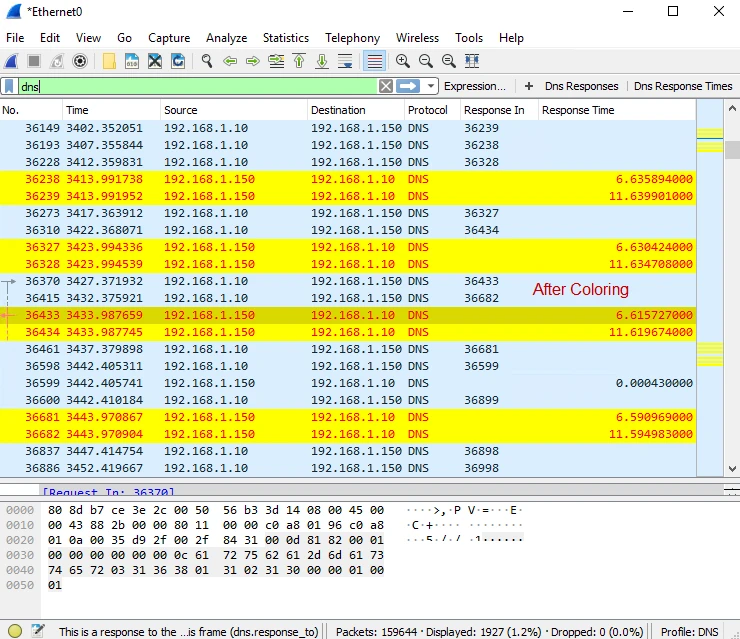Open capture options gear icon
This screenshot has width=740, height=639.
(x=81, y=61)
